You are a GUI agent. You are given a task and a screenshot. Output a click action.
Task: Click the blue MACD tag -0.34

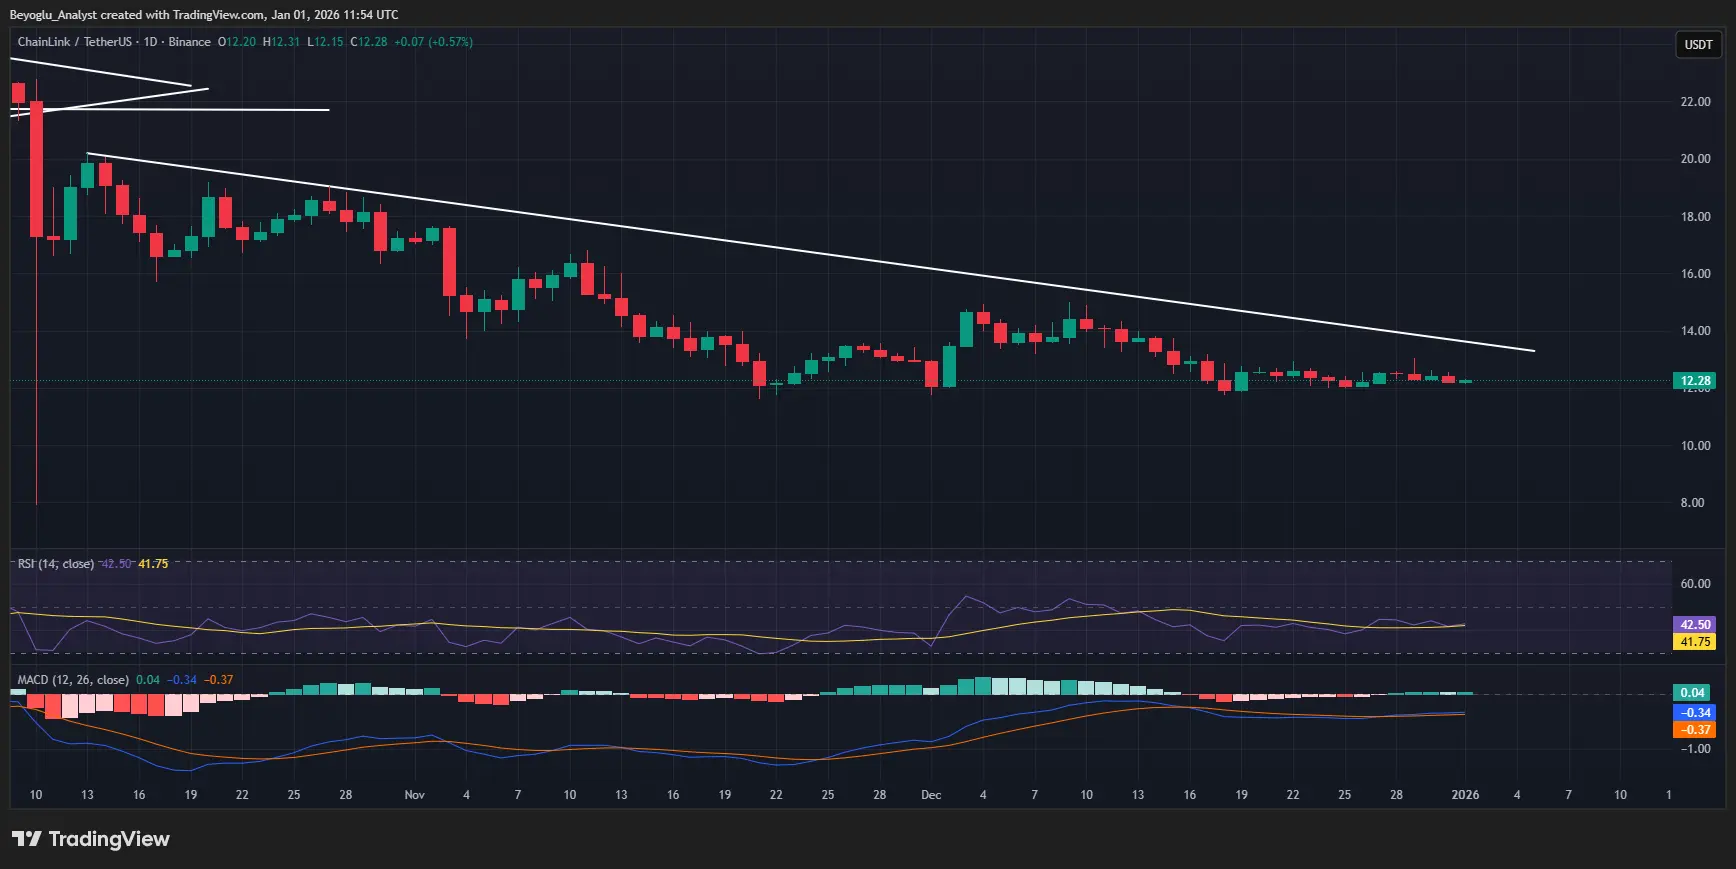point(1694,713)
